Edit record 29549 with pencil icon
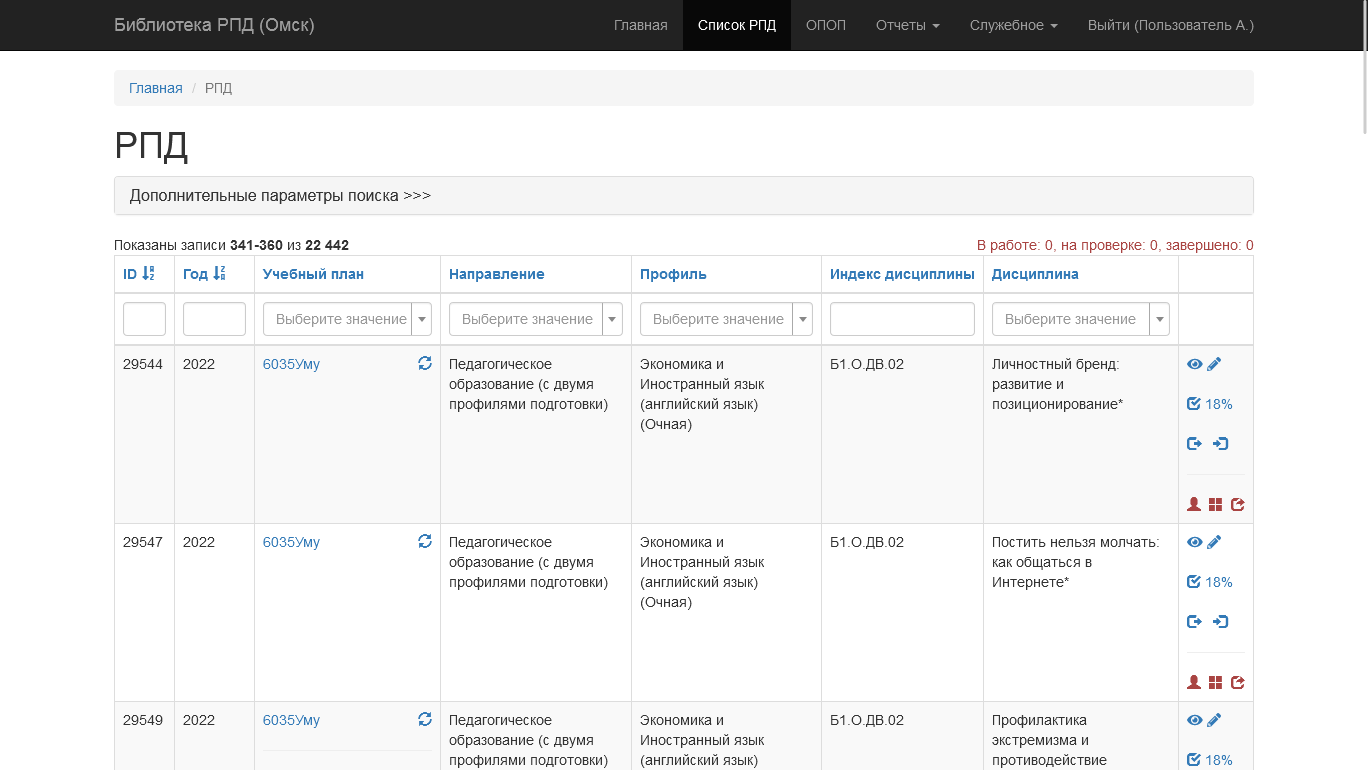The image size is (1368, 770). (x=1214, y=720)
